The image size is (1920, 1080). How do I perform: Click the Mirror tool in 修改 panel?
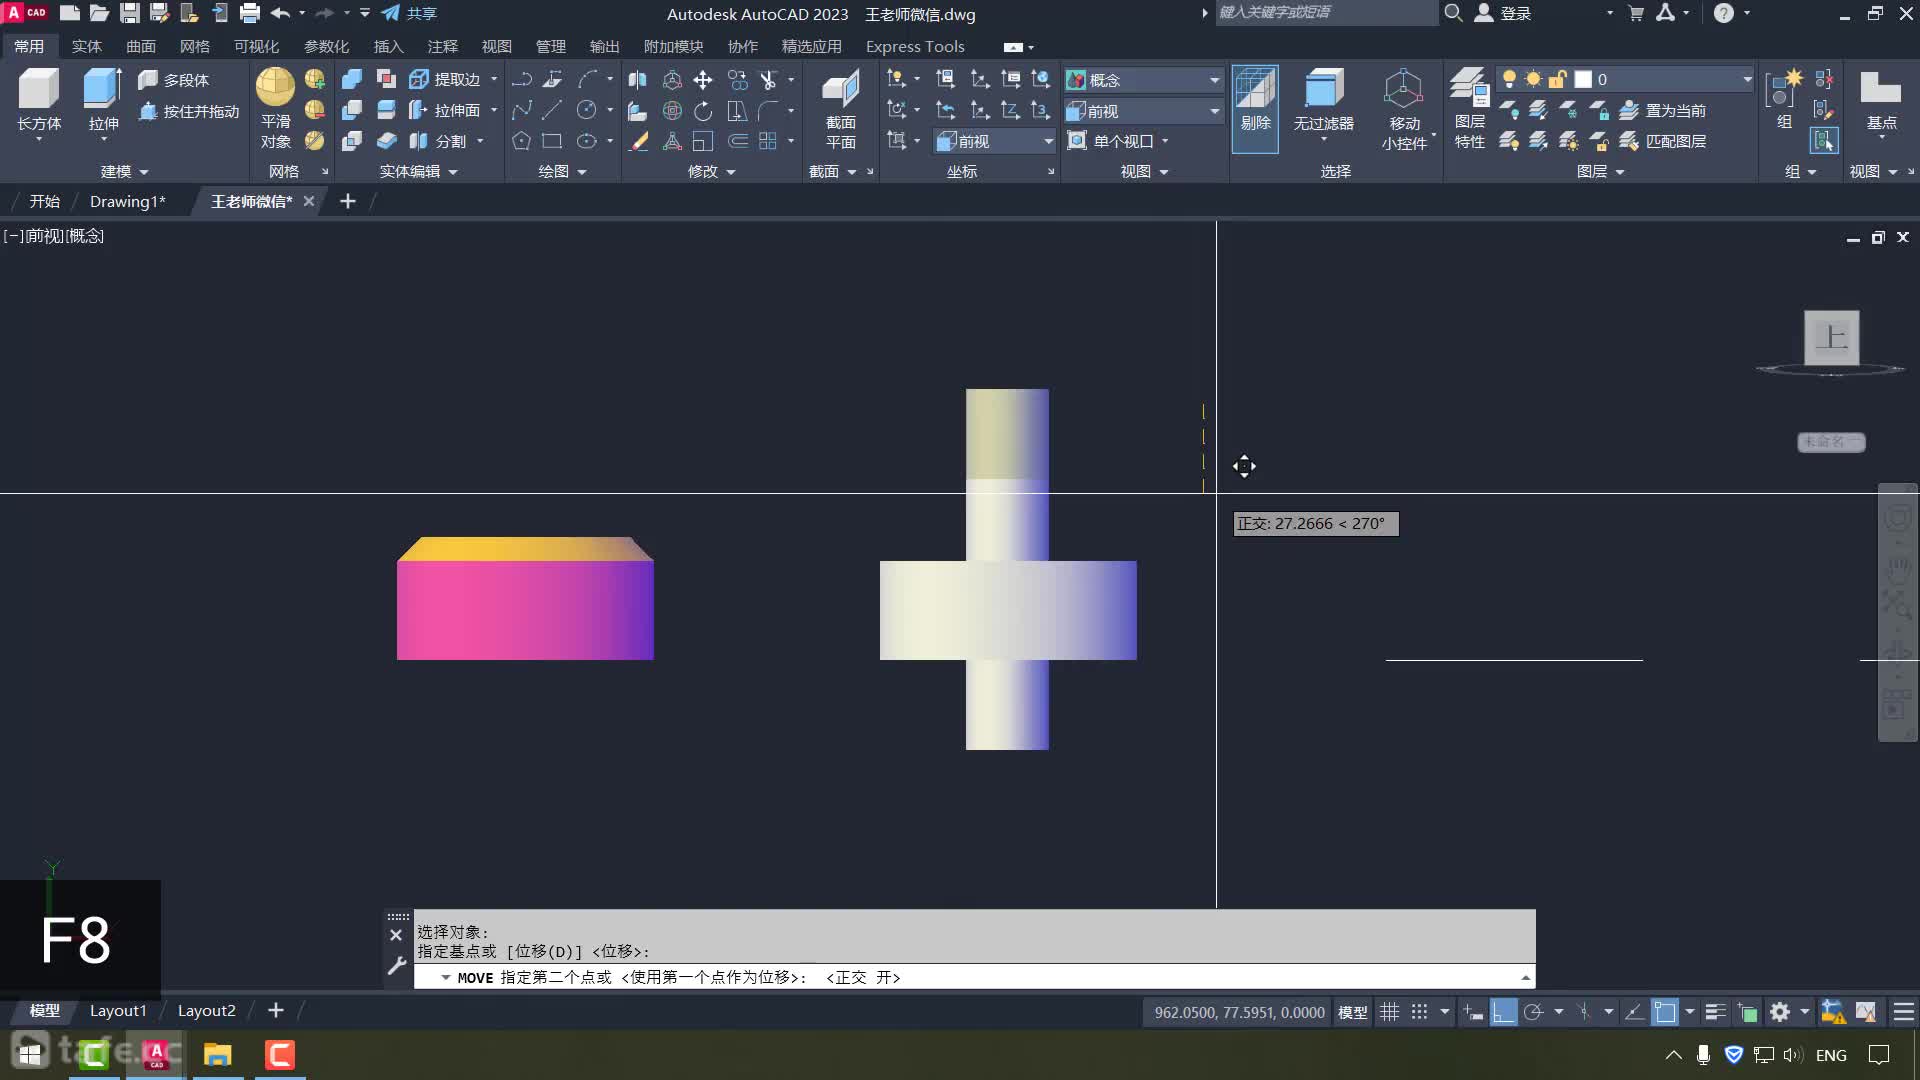point(637,79)
